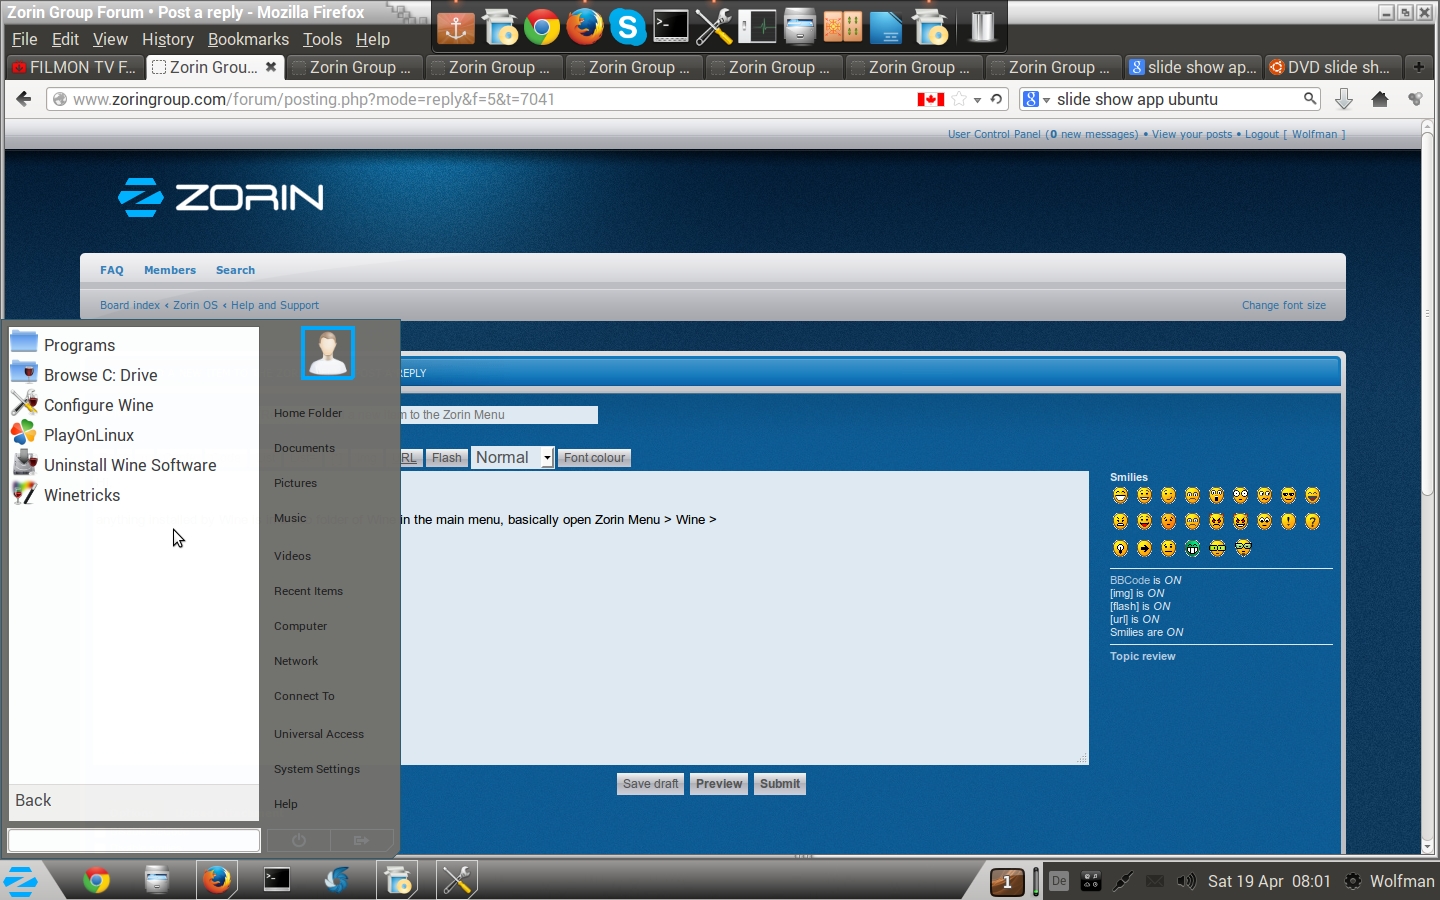Bookmark this page with the star icon
This screenshot has width=1440, height=900.
point(960,99)
